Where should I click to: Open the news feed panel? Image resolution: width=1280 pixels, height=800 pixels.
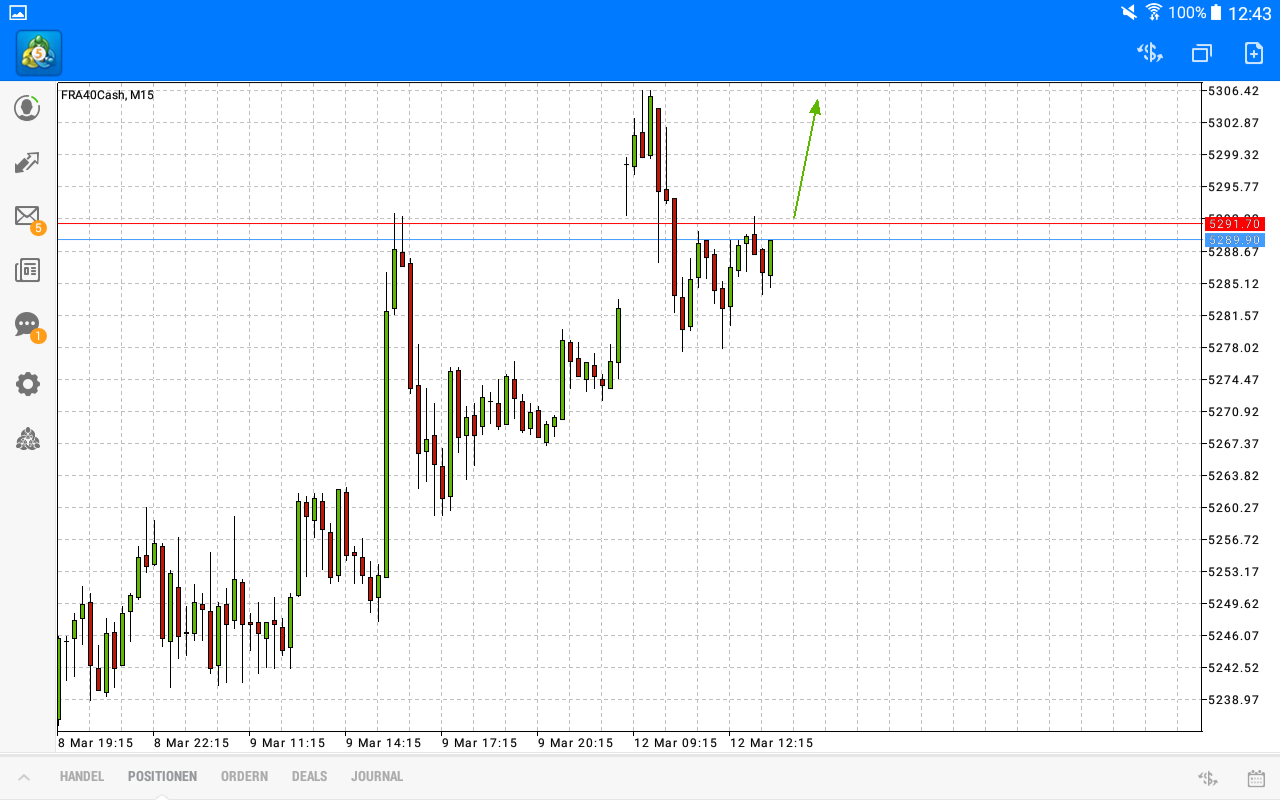(27, 270)
